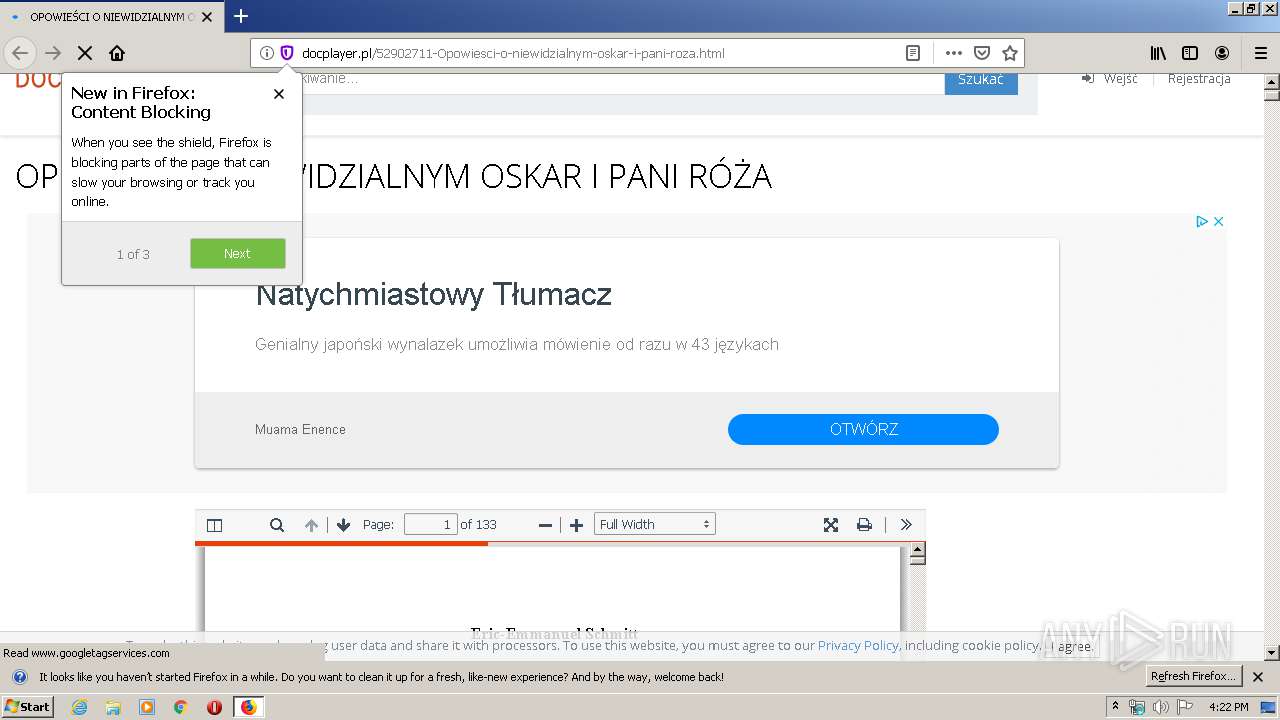Screen dimensions: 1280x720
Task: Open the Content Blocking shield icon
Action: pos(287,53)
